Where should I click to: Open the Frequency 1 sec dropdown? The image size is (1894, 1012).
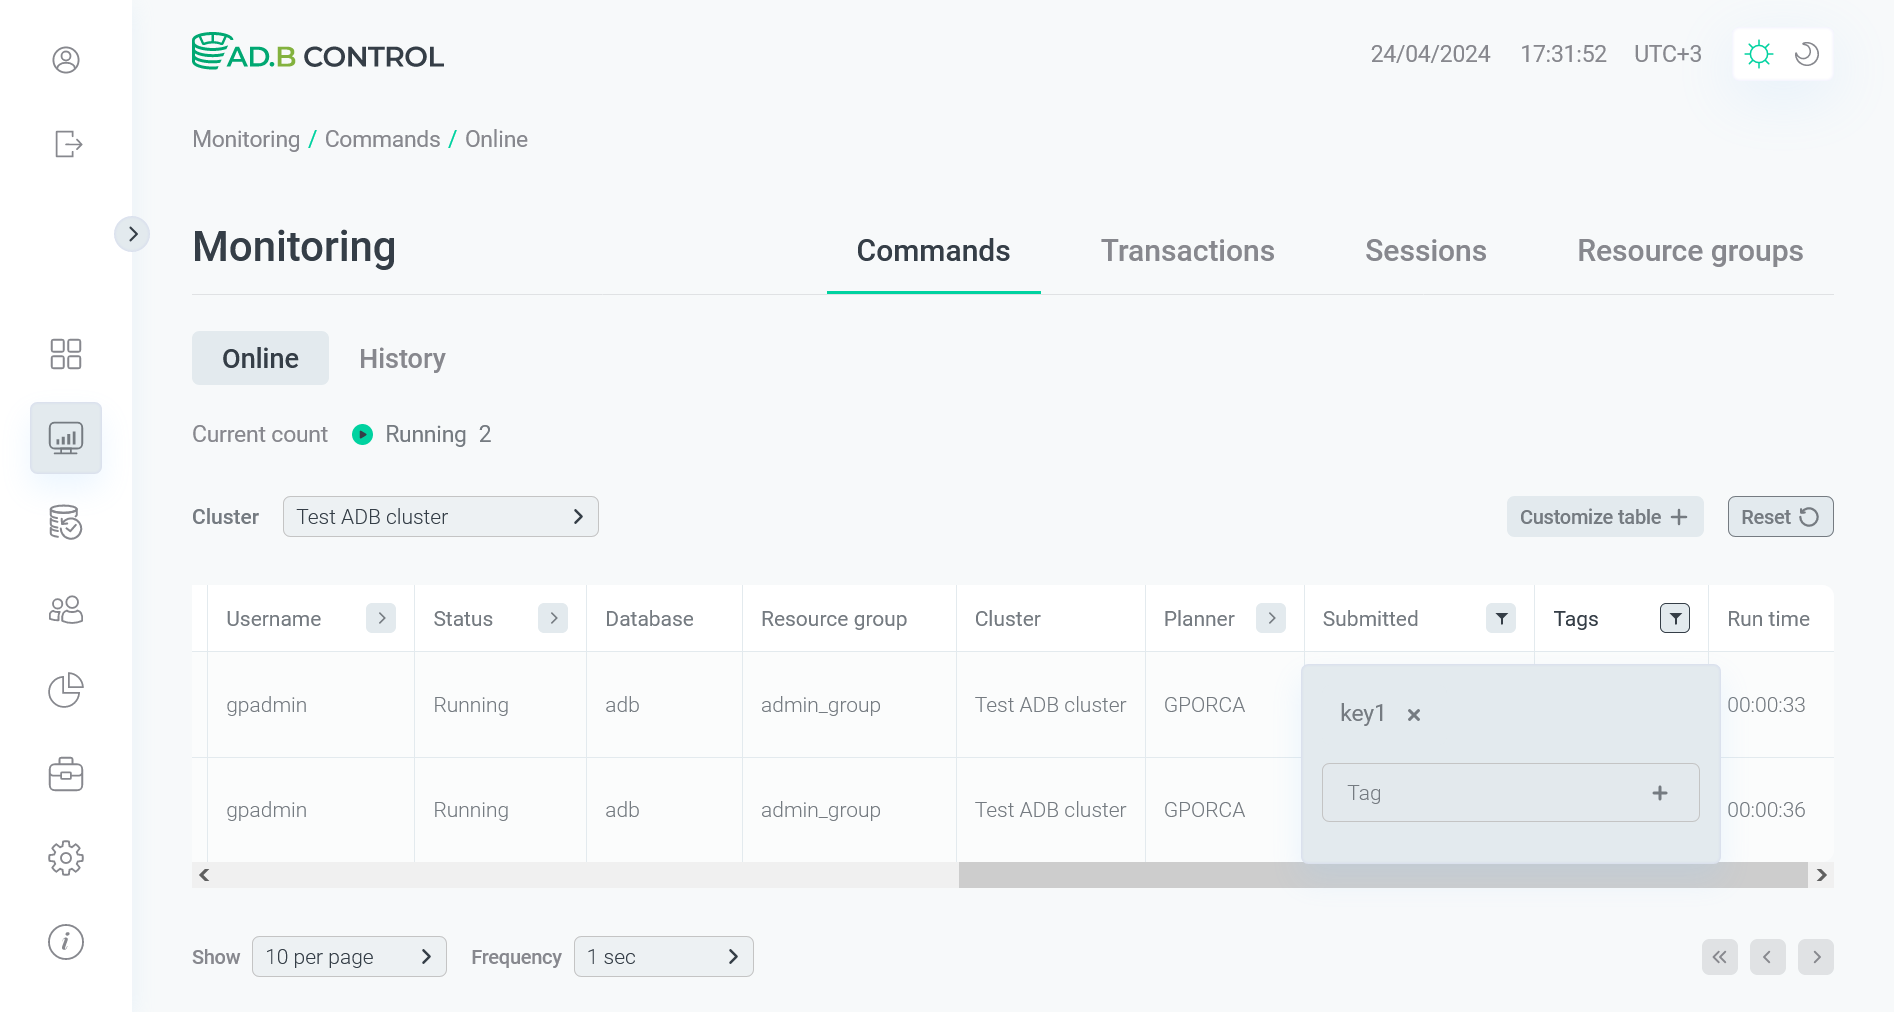click(x=663, y=957)
